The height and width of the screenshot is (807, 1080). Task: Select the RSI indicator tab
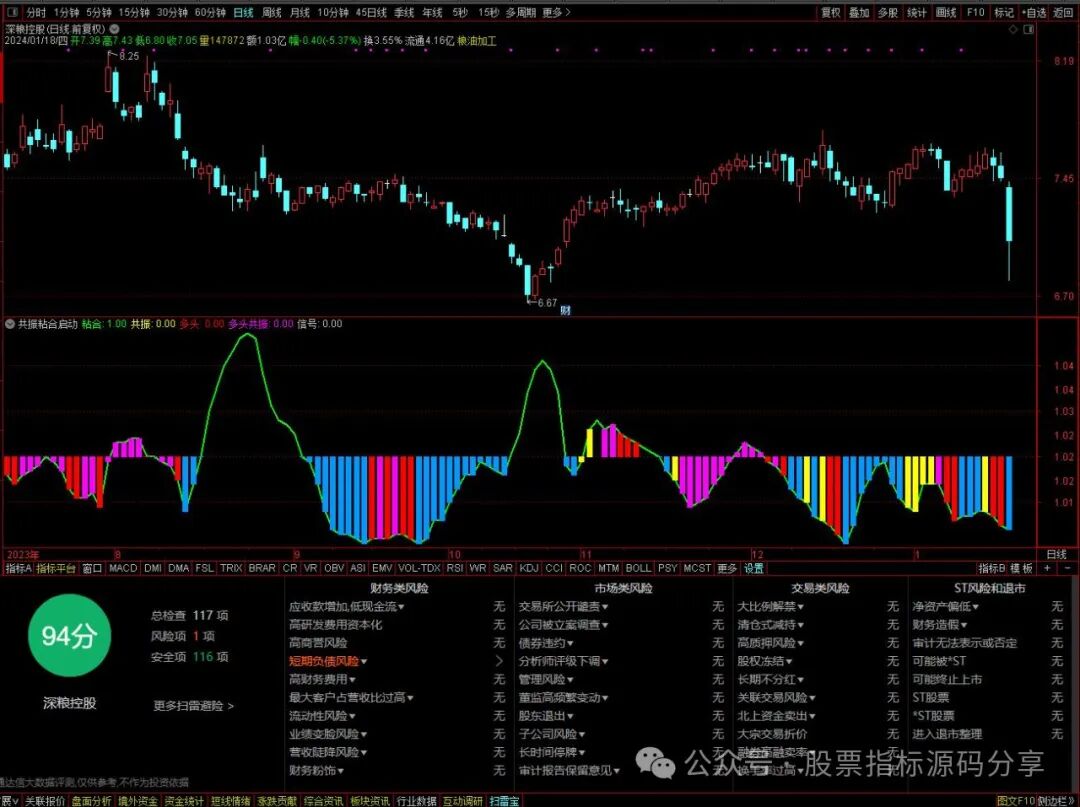tap(455, 568)
